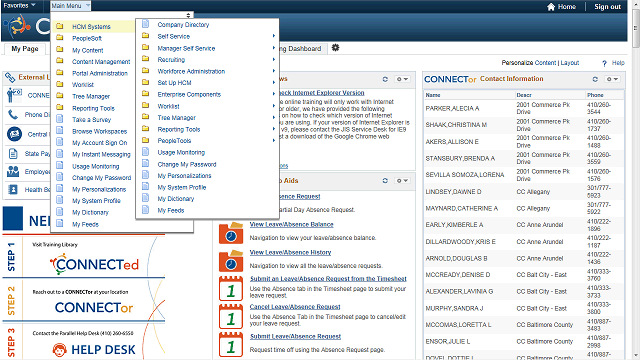The image size is (640, 360).
Task: Open View Leave/Absence Balance link
Action: click(x=291, y=224)
